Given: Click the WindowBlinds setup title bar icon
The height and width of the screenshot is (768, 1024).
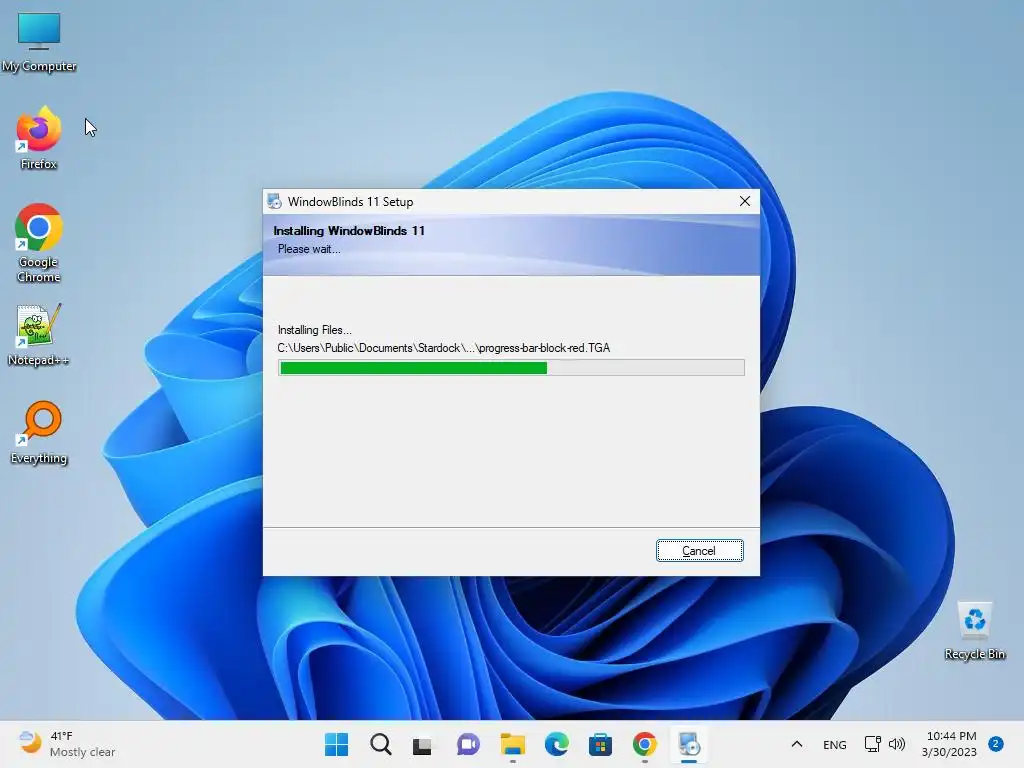Looking at the screenshot, I should click(274, 202).
